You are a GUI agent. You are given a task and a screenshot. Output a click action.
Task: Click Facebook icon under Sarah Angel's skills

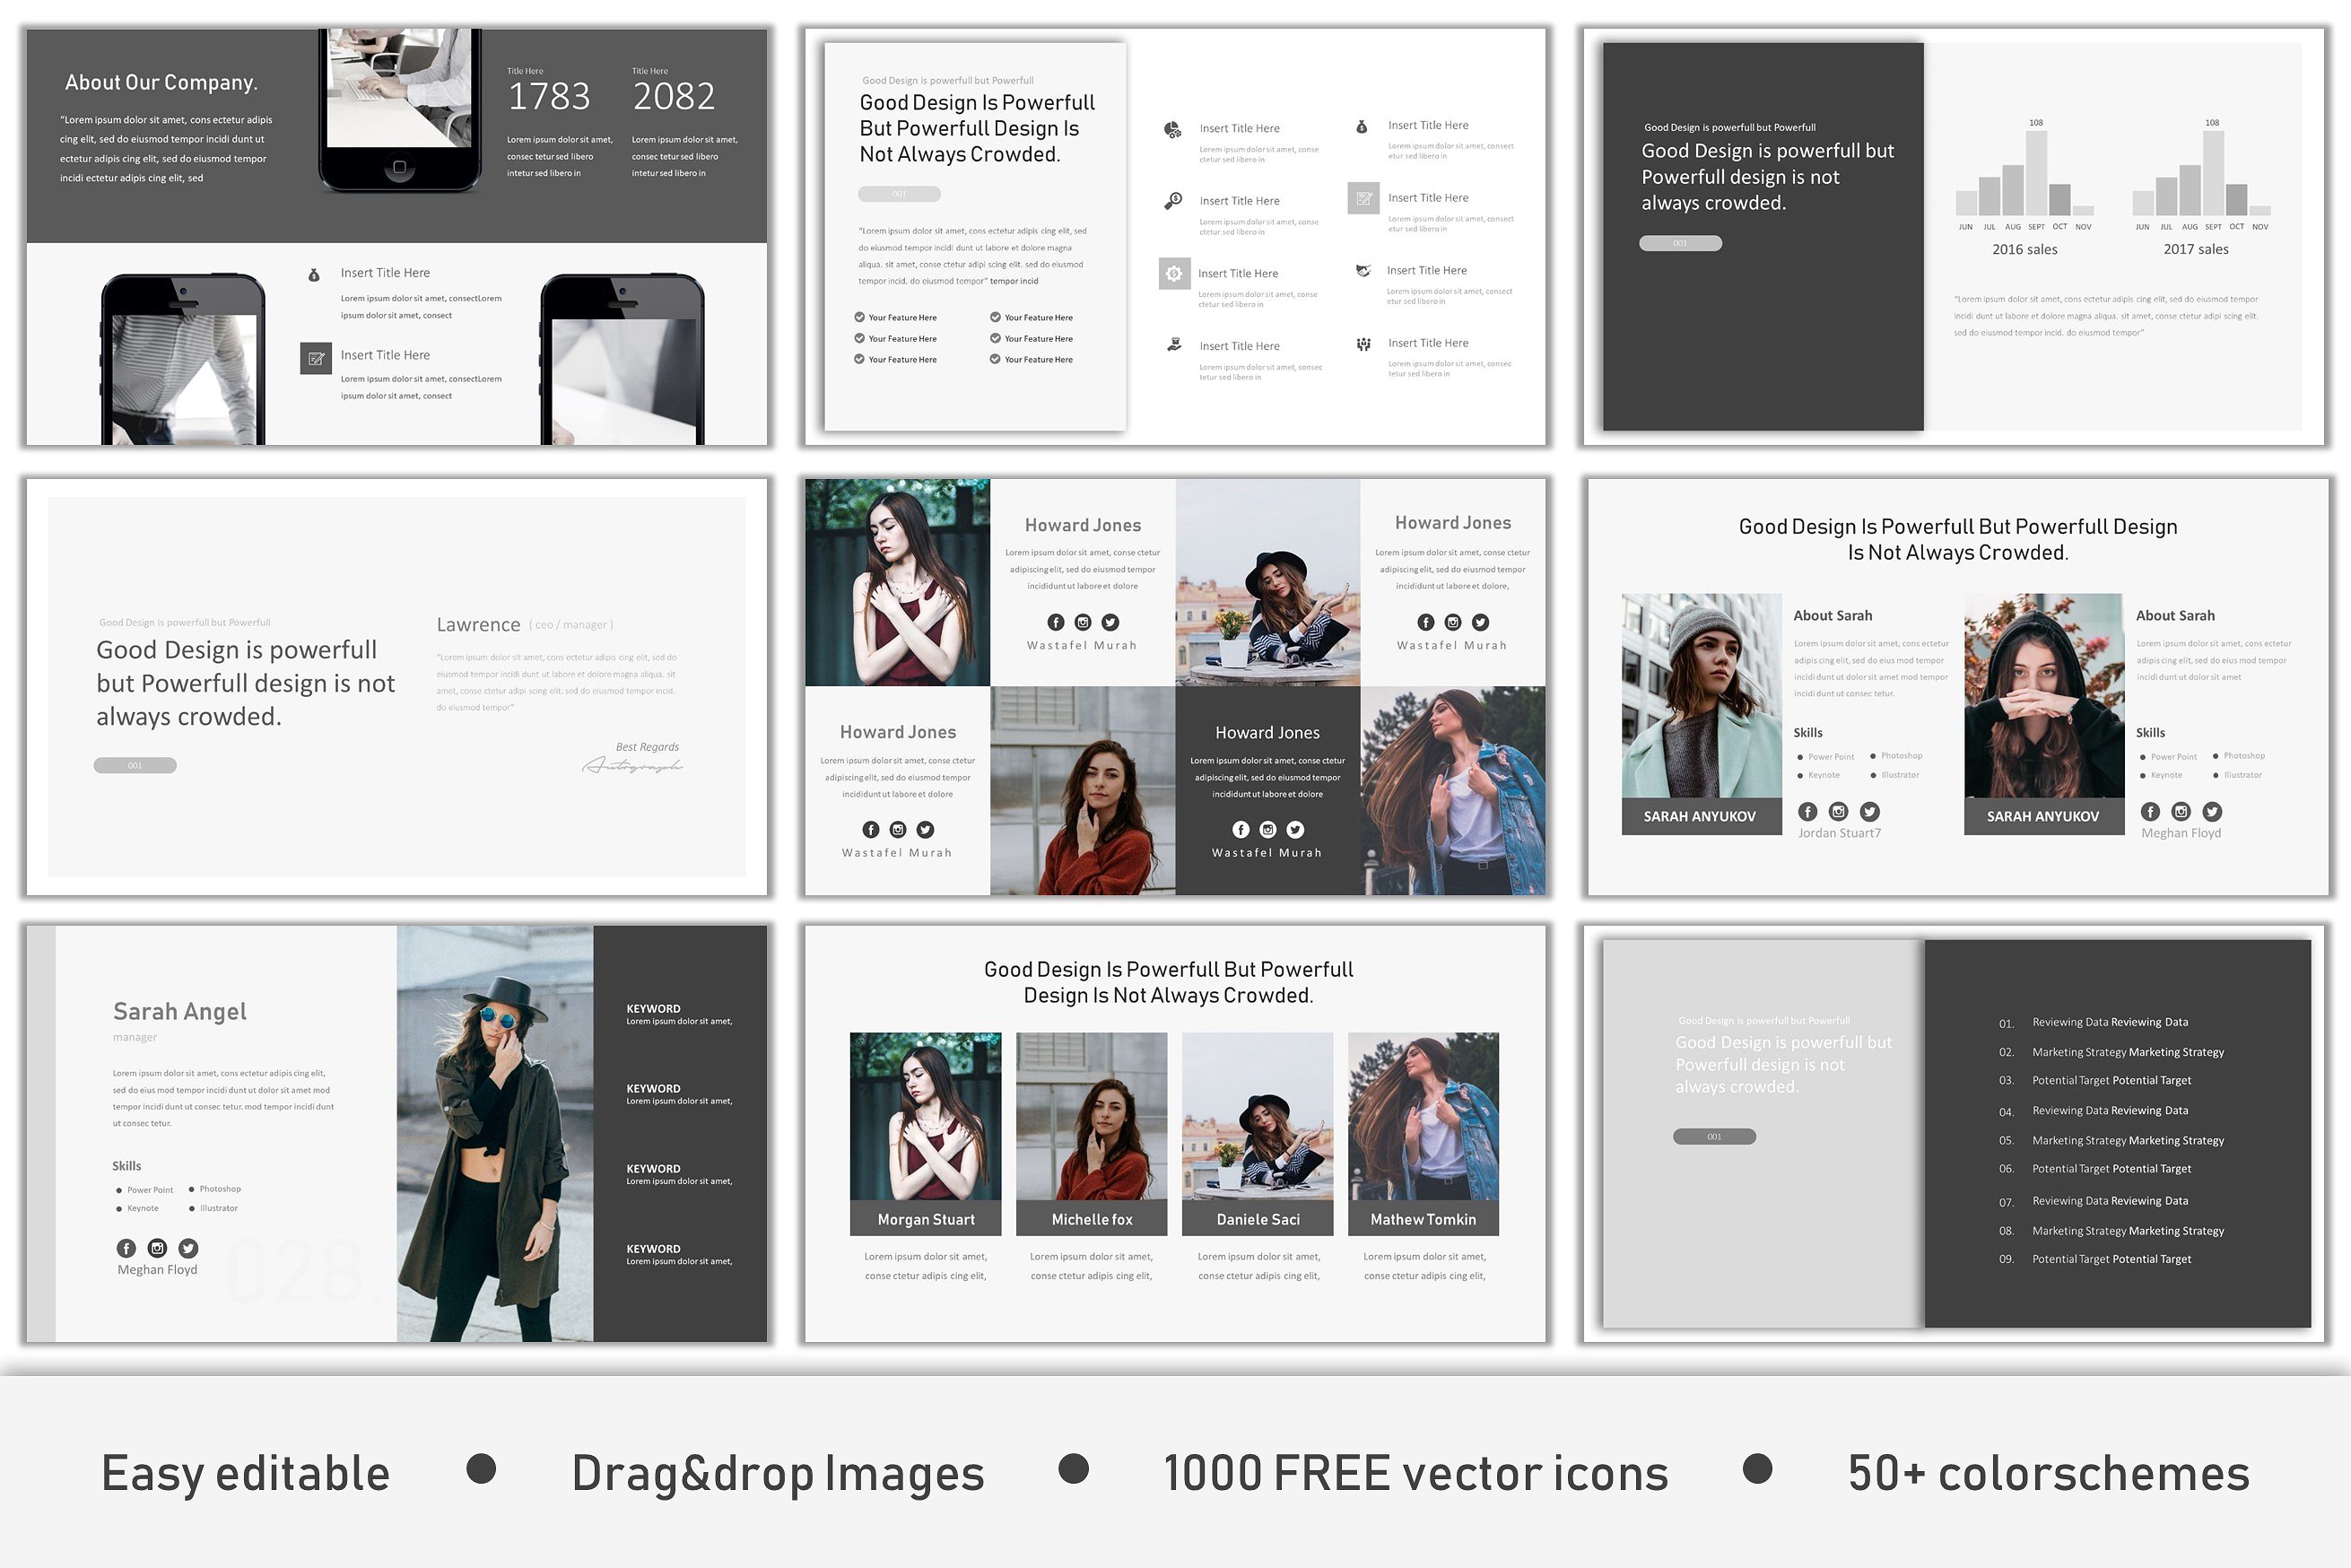tap(126, 1247)
